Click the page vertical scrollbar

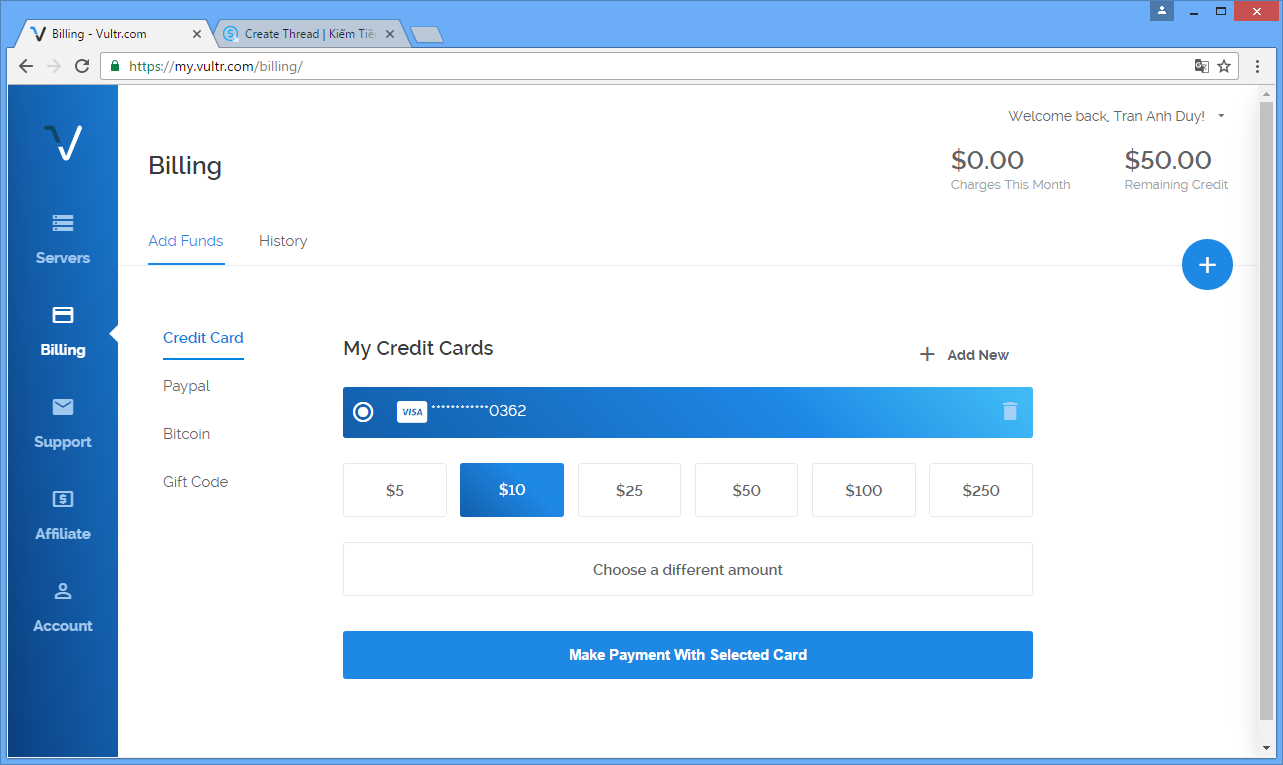click(1267, 410)
